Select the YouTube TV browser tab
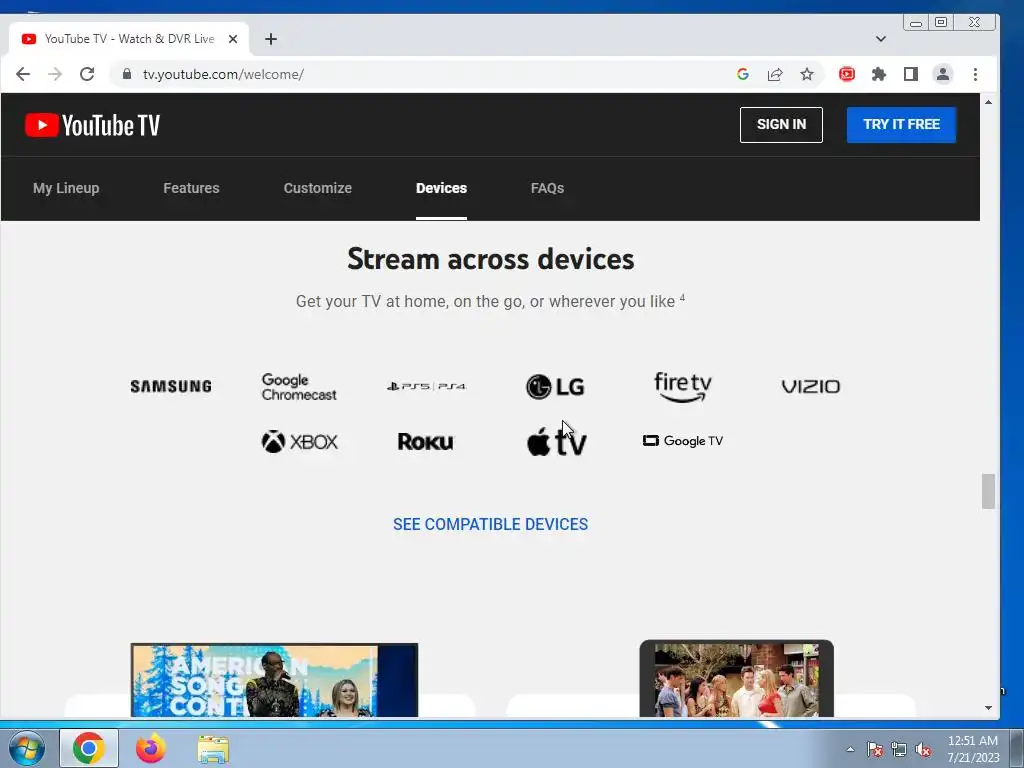 point(129,39)
